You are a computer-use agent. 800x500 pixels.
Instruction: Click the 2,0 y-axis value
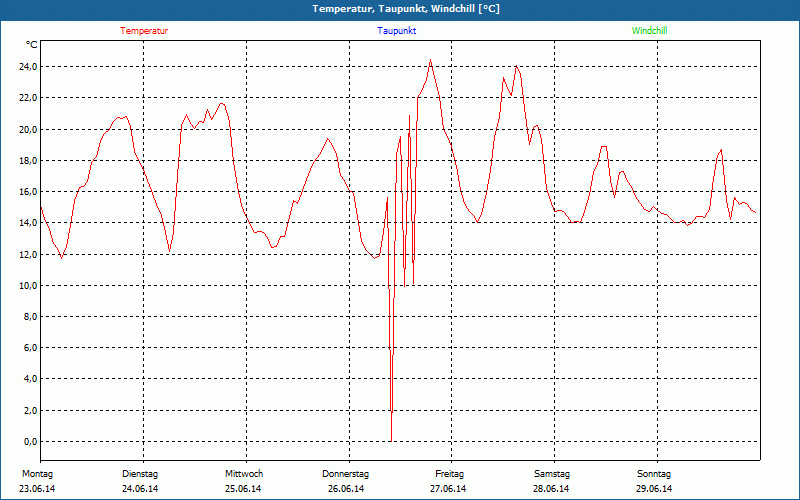coord(33,411)
